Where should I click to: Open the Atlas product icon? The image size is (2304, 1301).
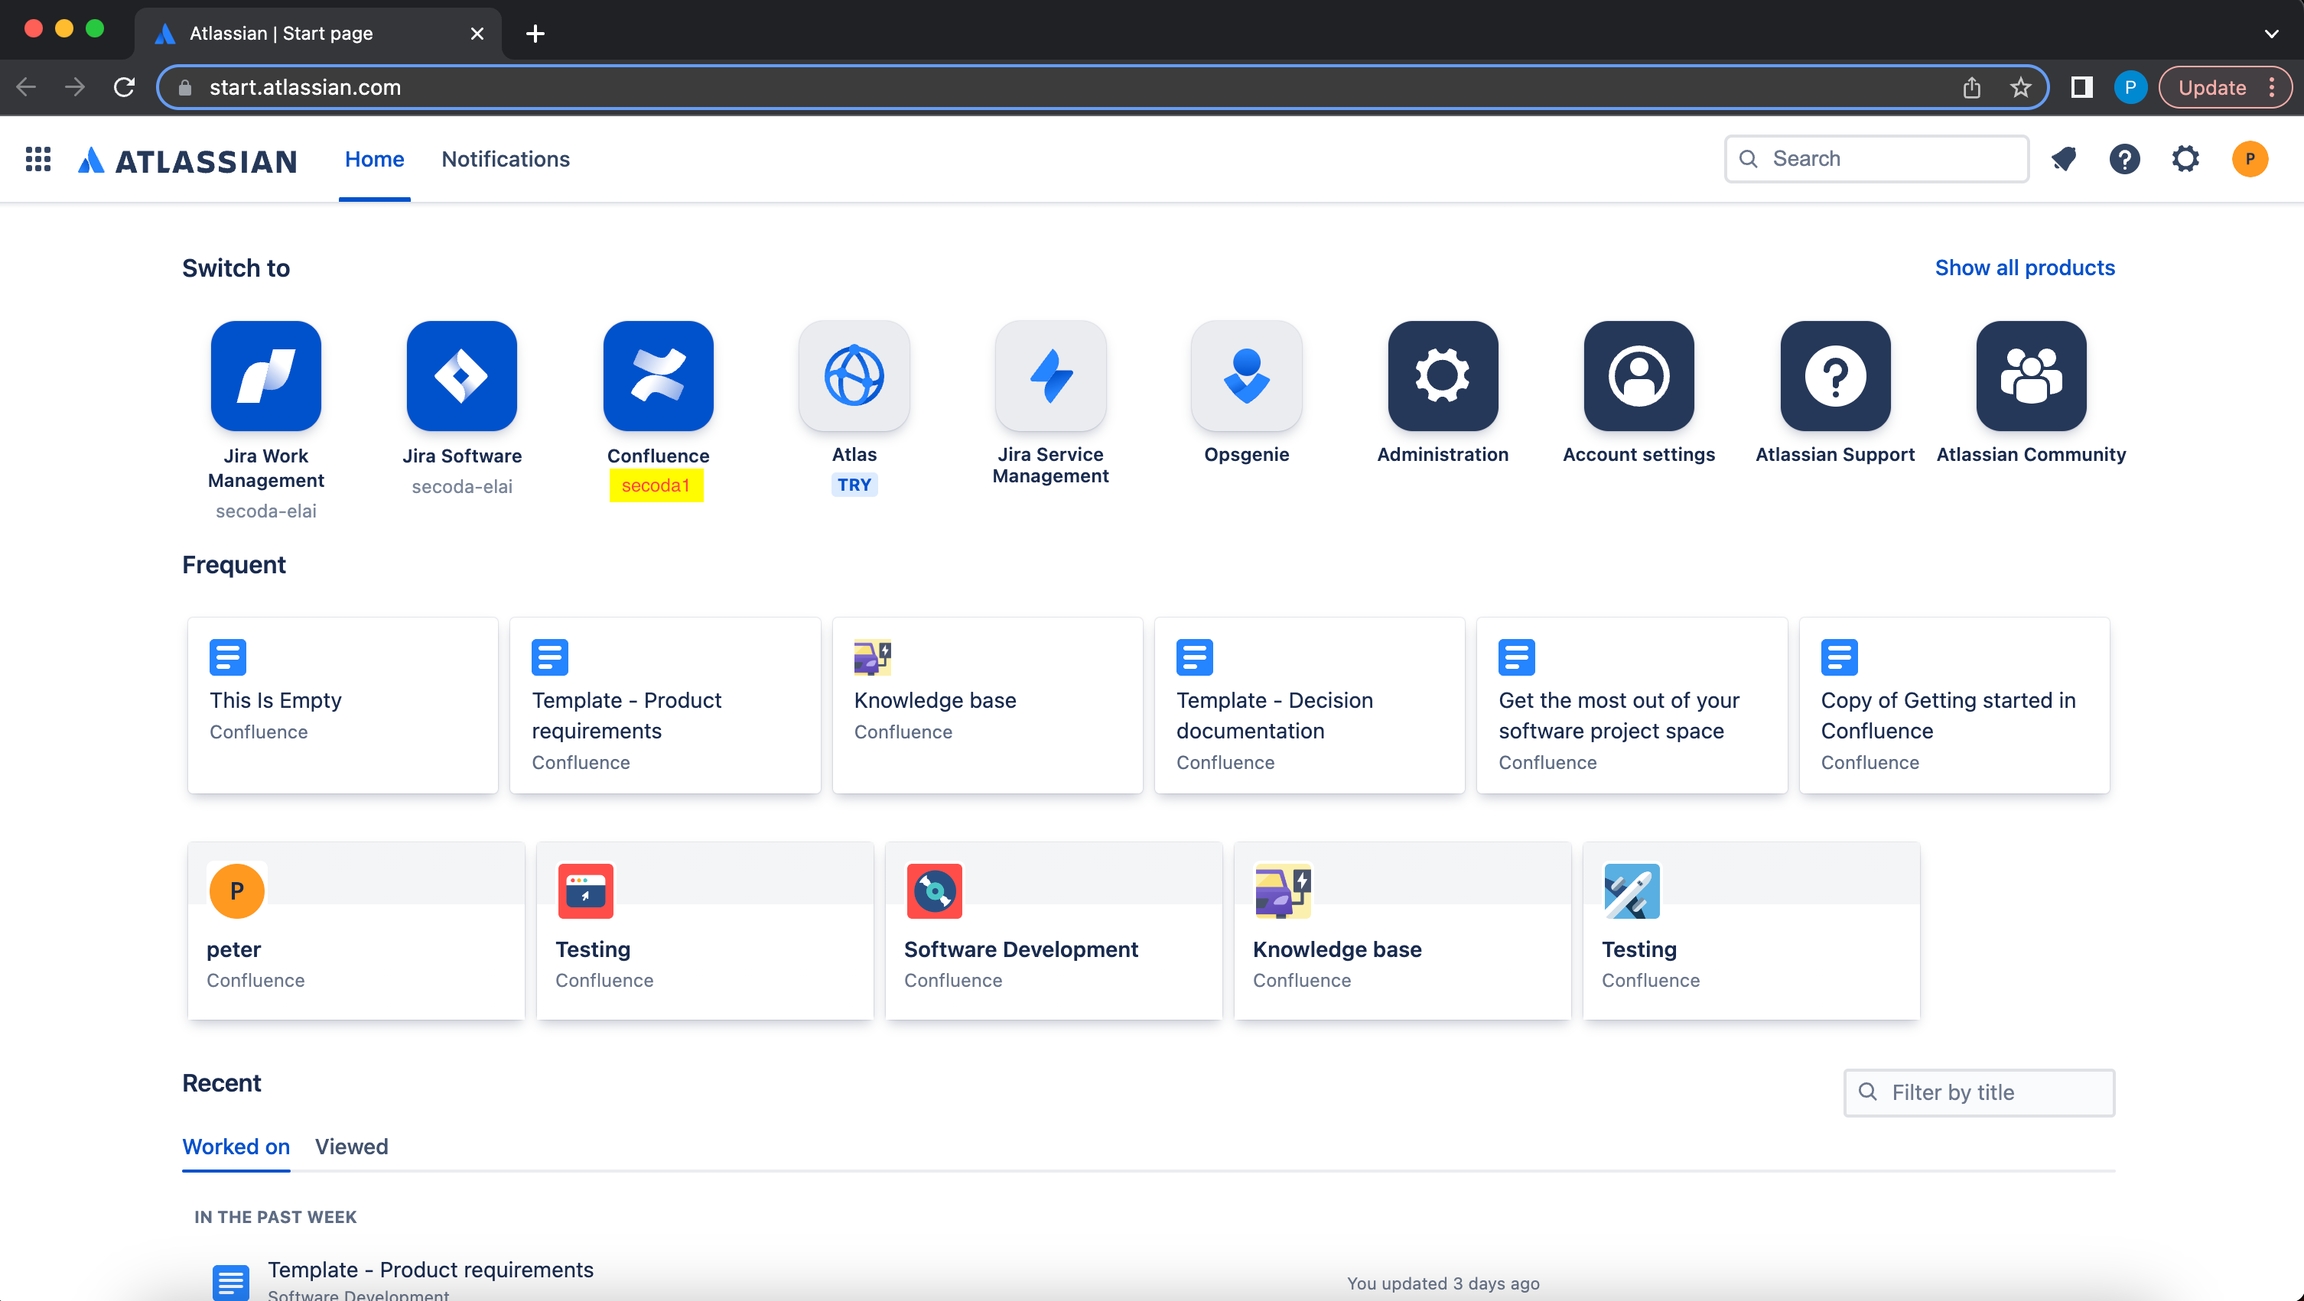coord(854,376)
